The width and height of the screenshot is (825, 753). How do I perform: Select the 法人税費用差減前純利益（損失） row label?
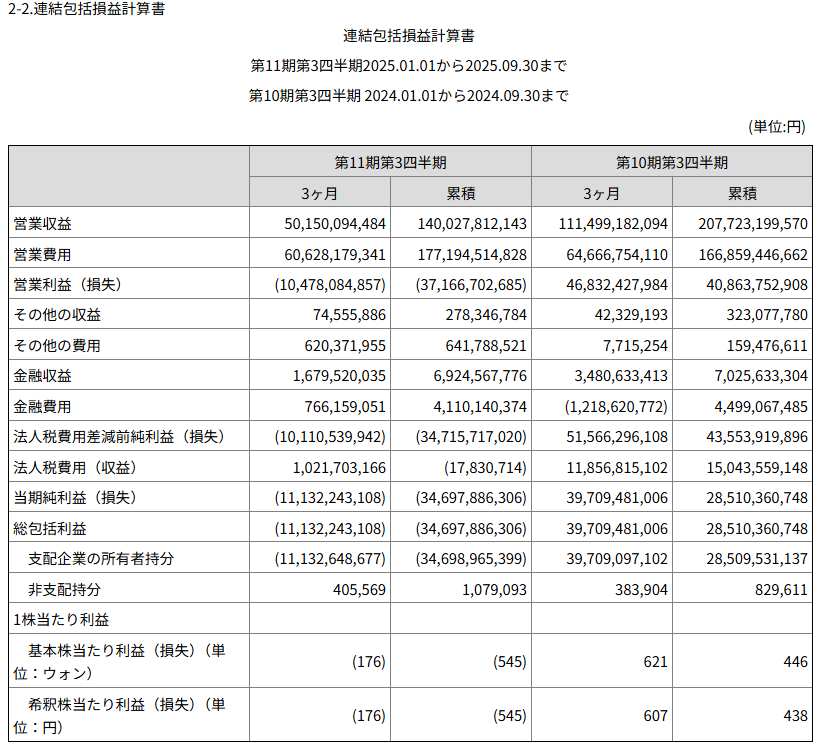[119, 437]
